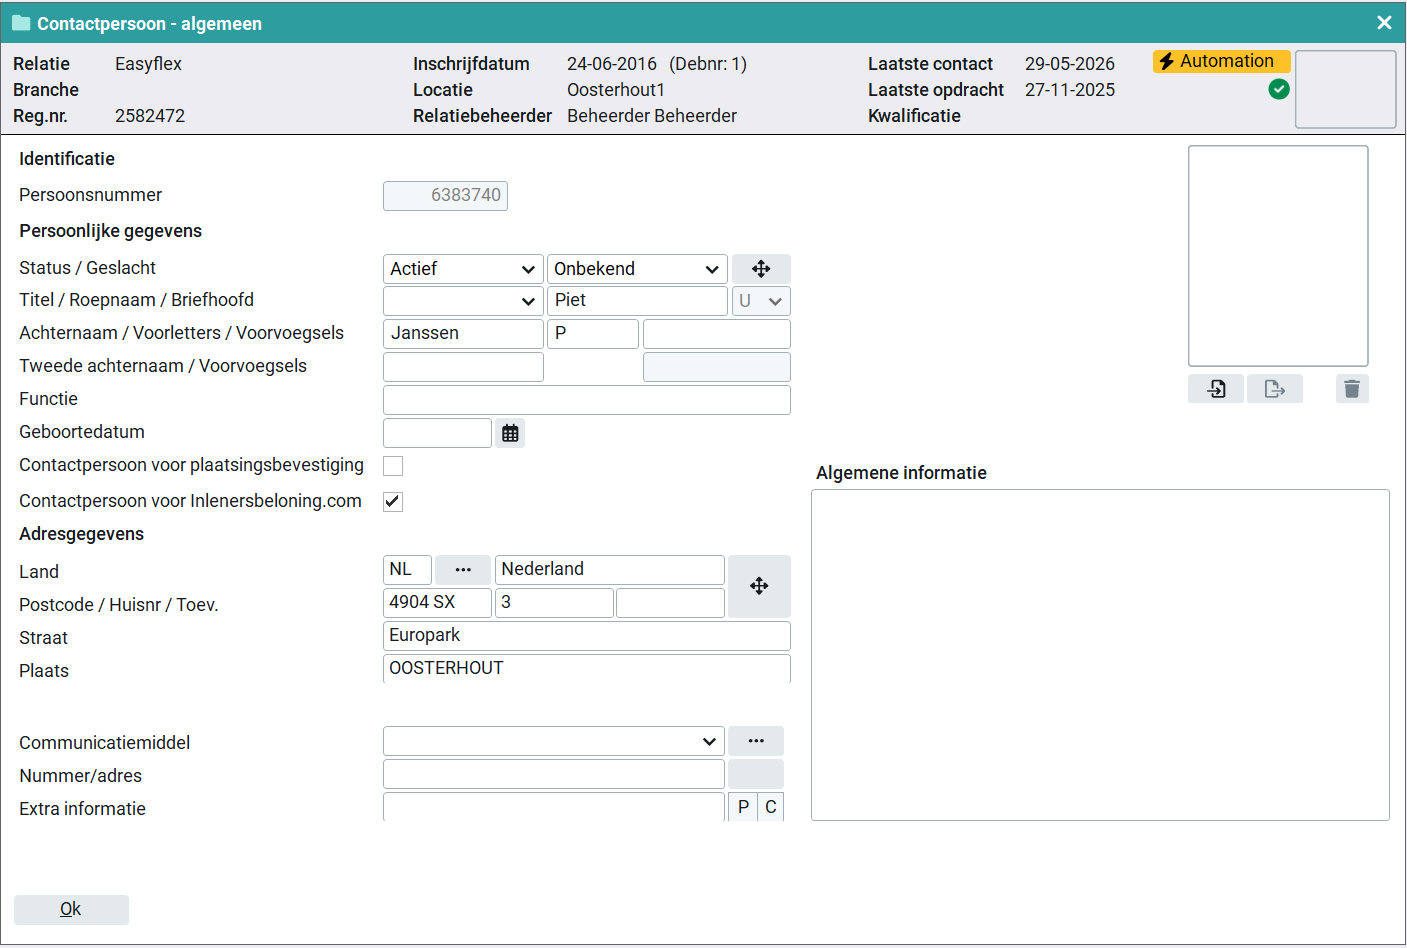Close the Contactpersoon window
1407x948 pixels.
coord(1384,23)
